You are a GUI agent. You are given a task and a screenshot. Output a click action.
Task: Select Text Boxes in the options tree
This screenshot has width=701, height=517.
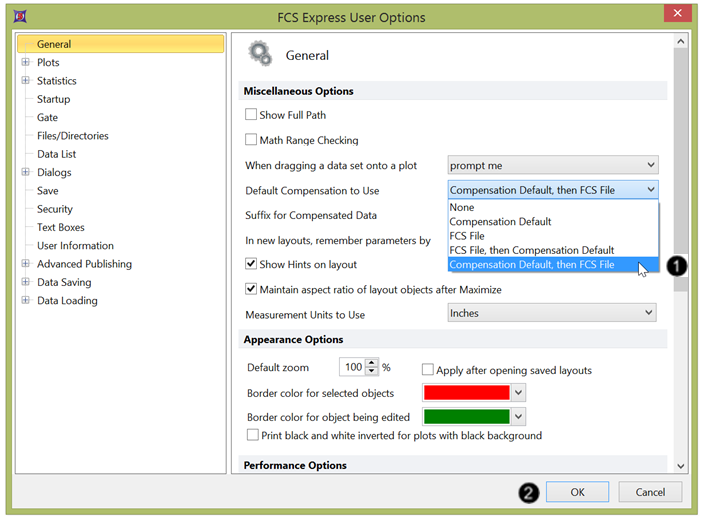pos(61,227)
